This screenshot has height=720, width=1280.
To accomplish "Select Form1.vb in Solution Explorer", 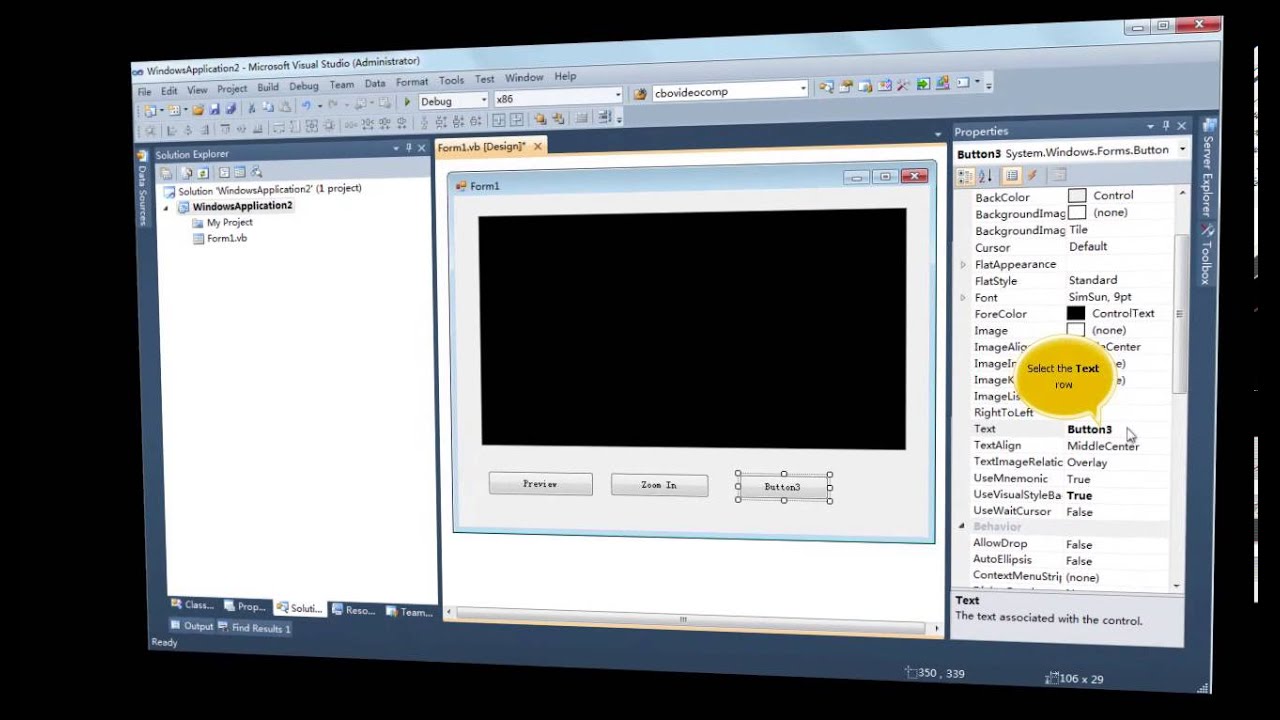I will click(226, 239).
